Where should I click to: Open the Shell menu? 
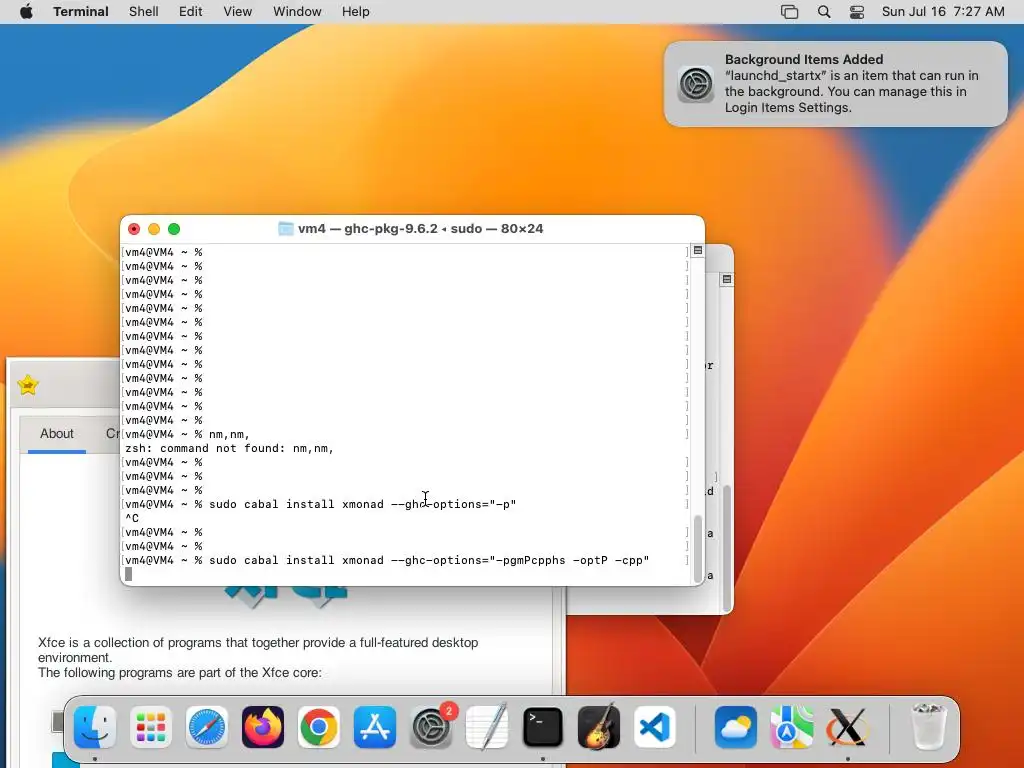tap(144, 12)
